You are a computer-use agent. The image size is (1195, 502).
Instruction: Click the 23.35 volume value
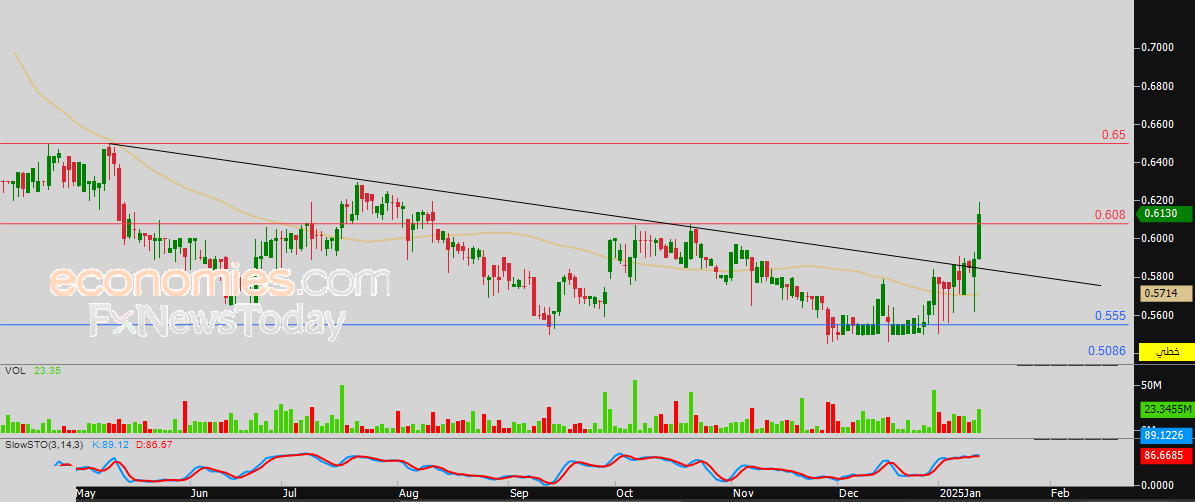[x=47, y=371]
